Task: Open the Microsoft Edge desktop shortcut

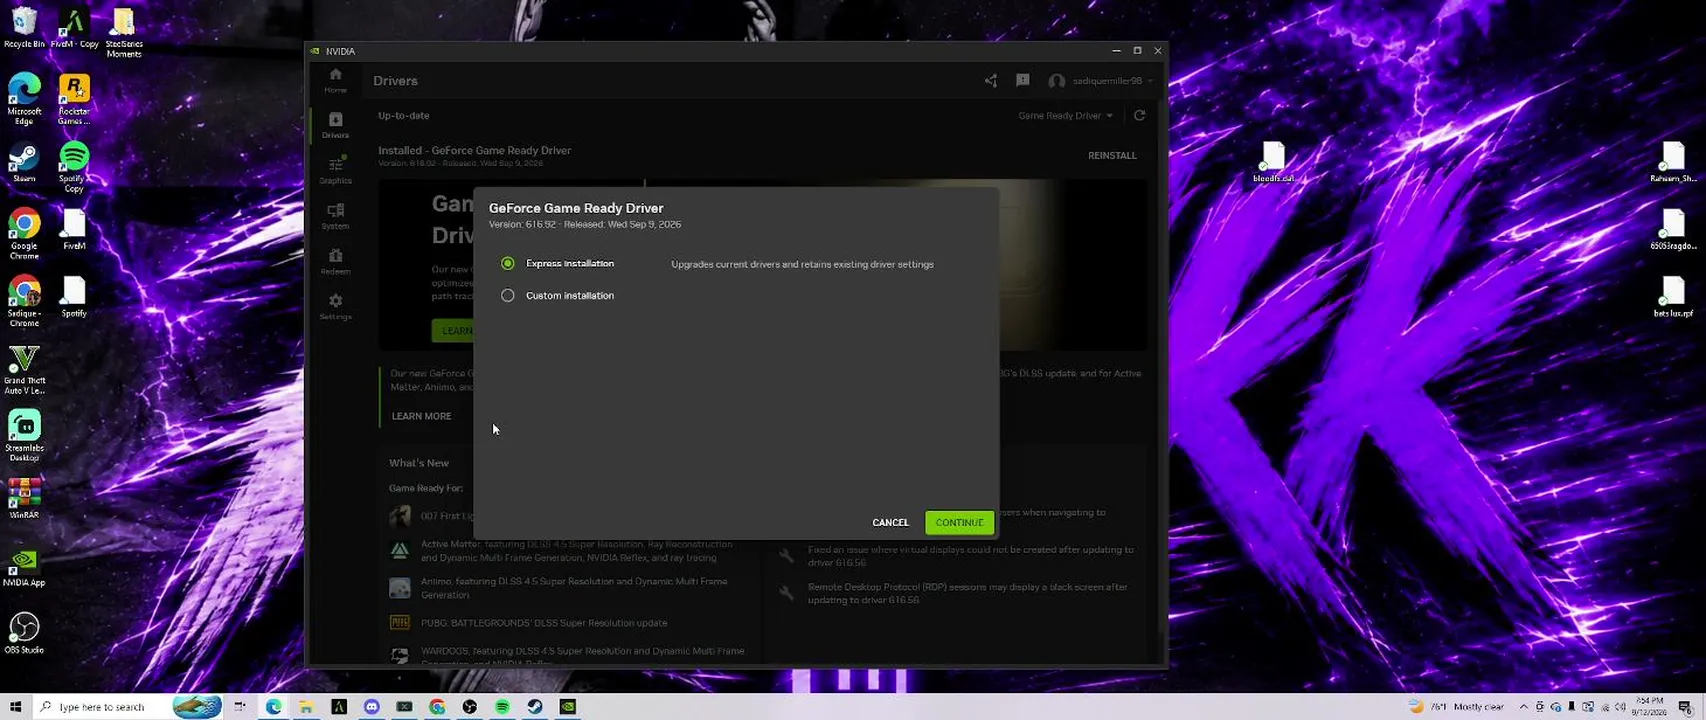Action: coord(24,99)
